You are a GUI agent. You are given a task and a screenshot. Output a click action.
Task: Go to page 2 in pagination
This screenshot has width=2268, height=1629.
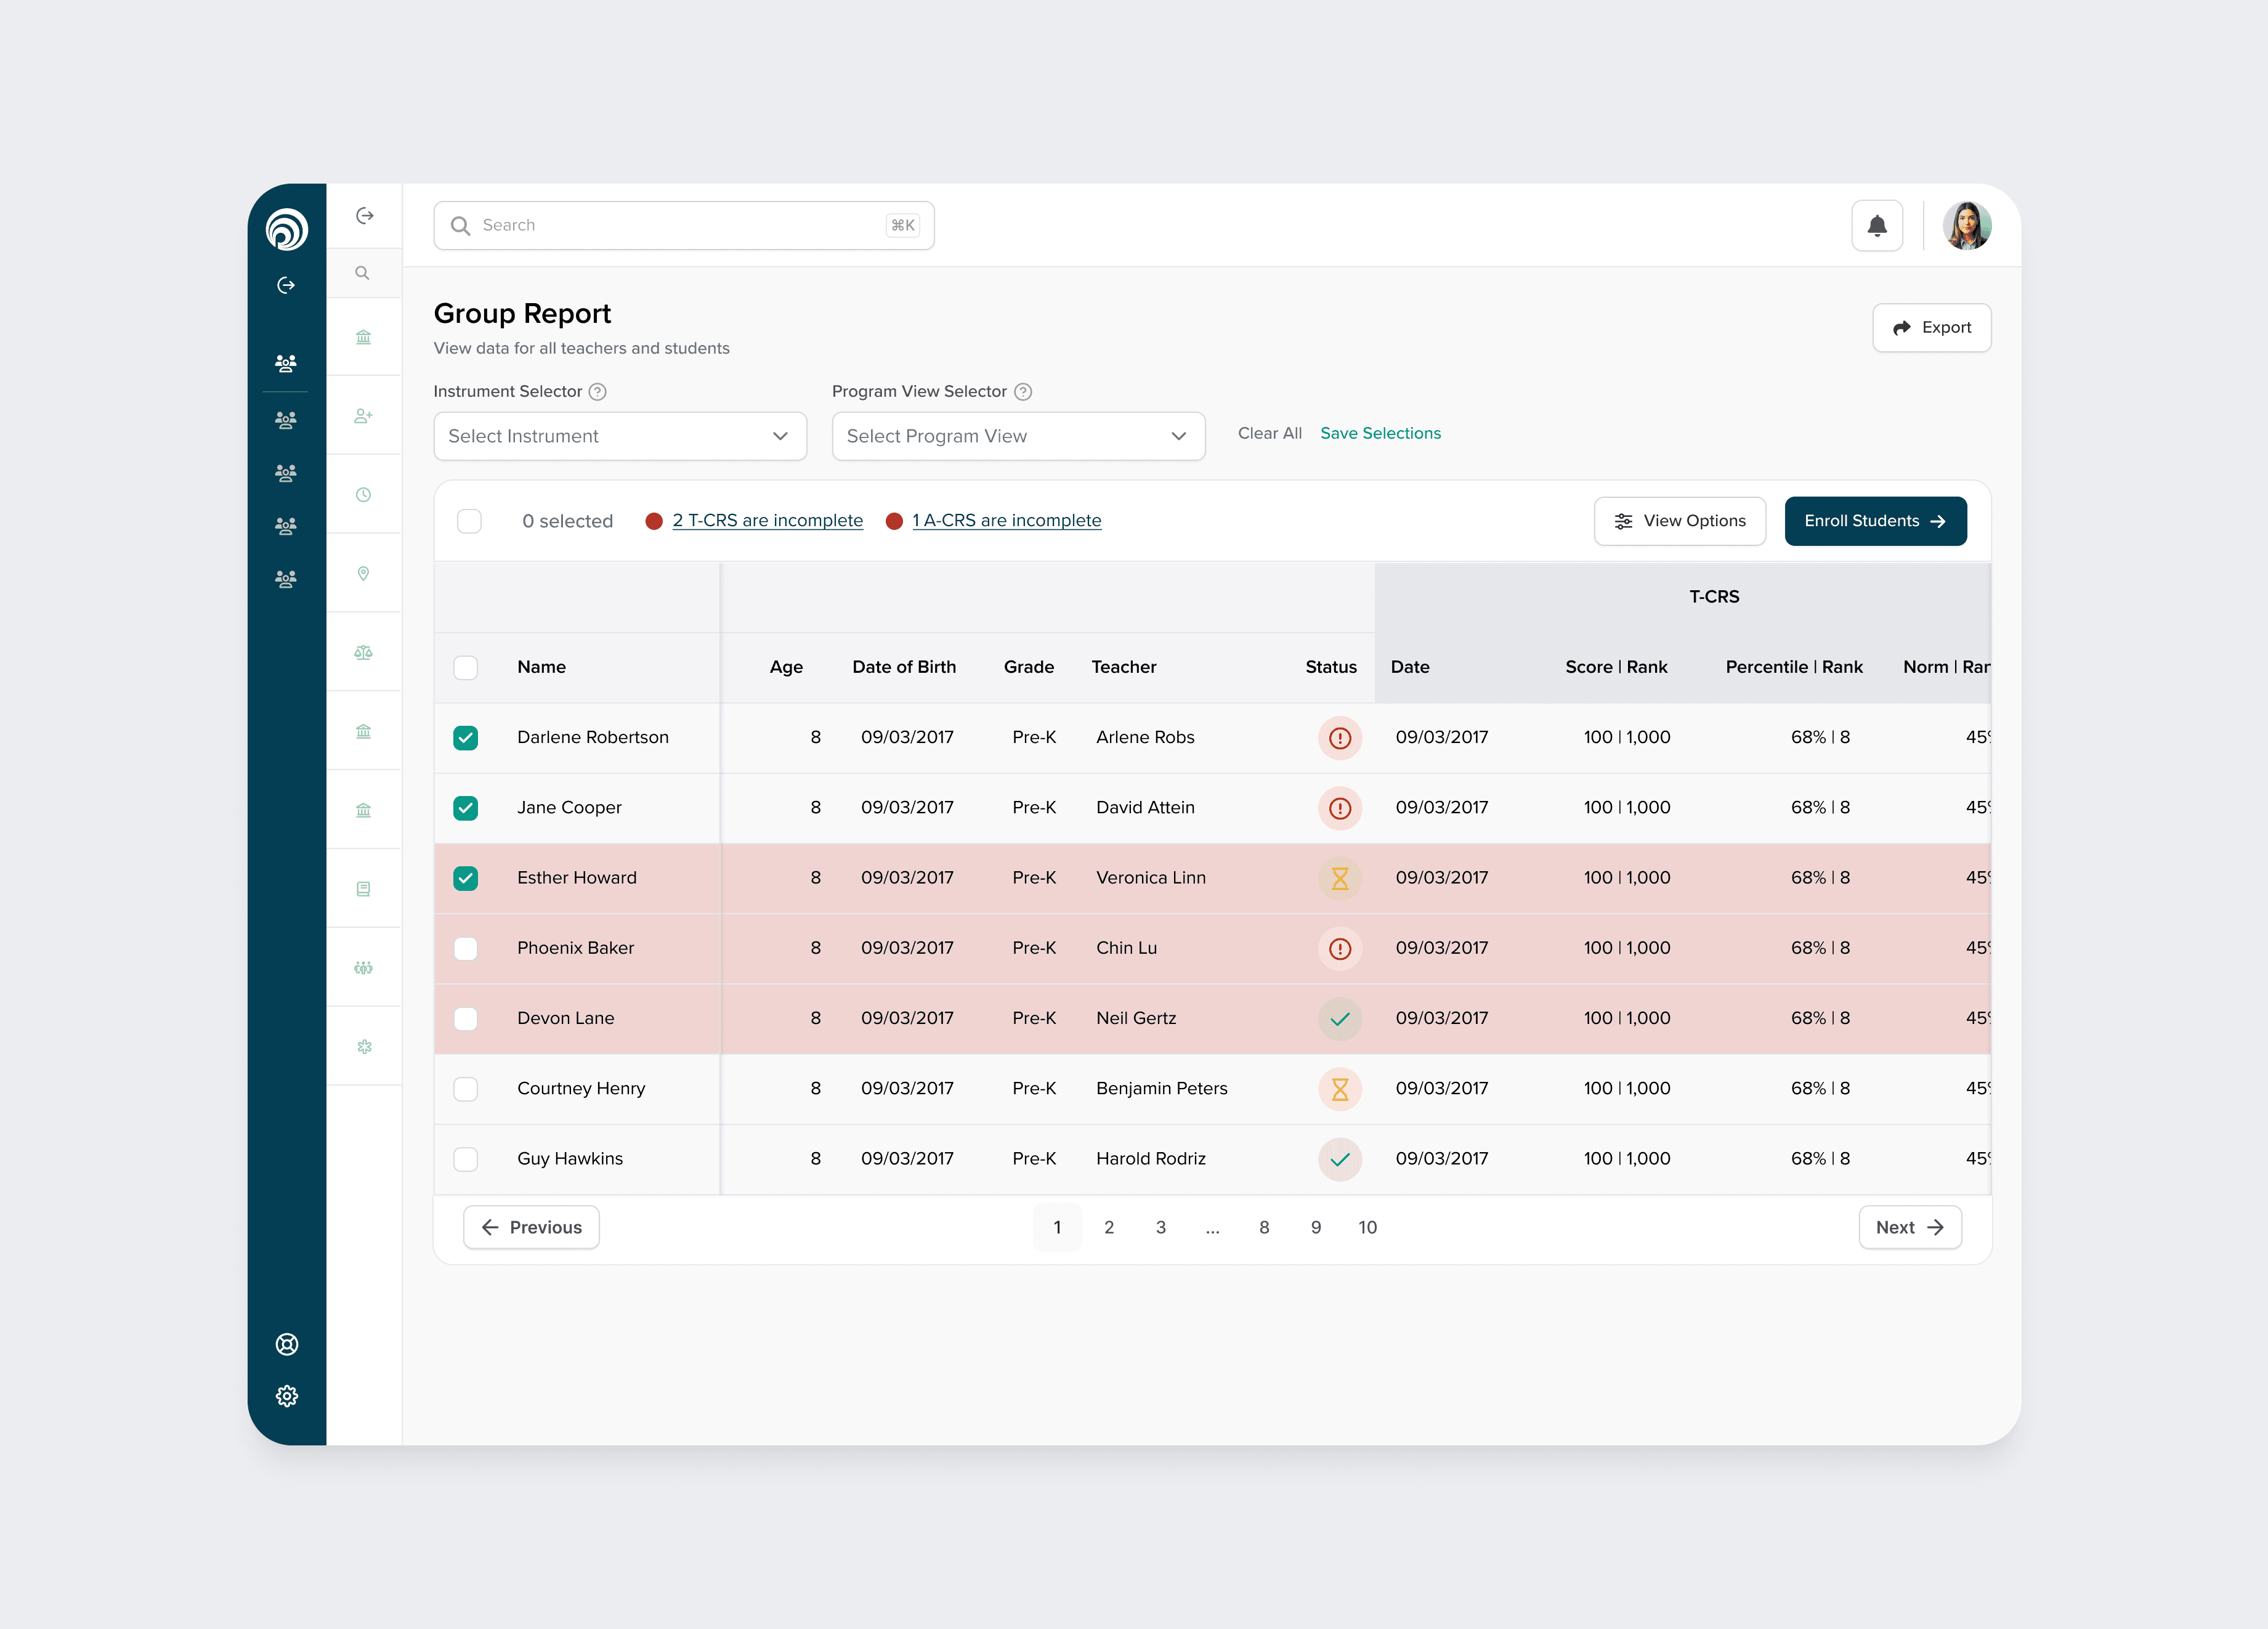(1108, 1227)
